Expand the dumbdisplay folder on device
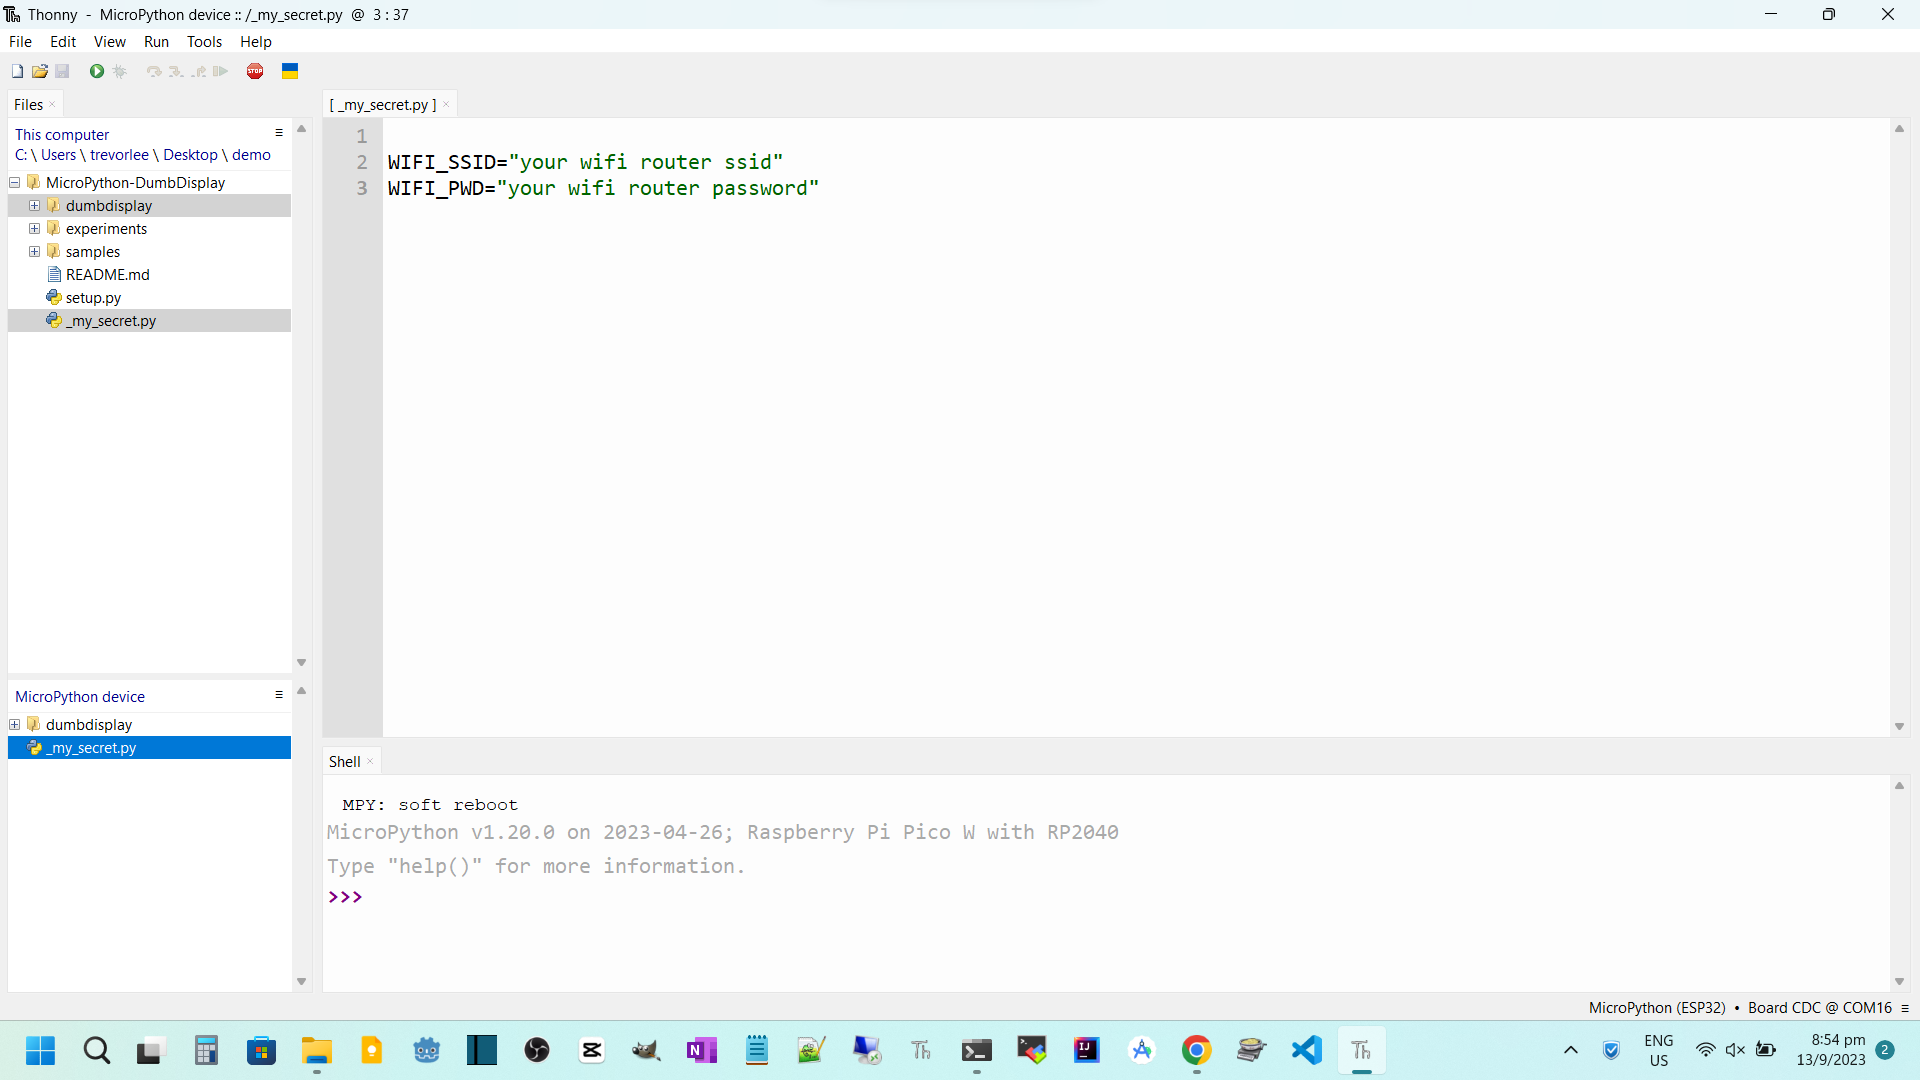 (x=15, y=724)
